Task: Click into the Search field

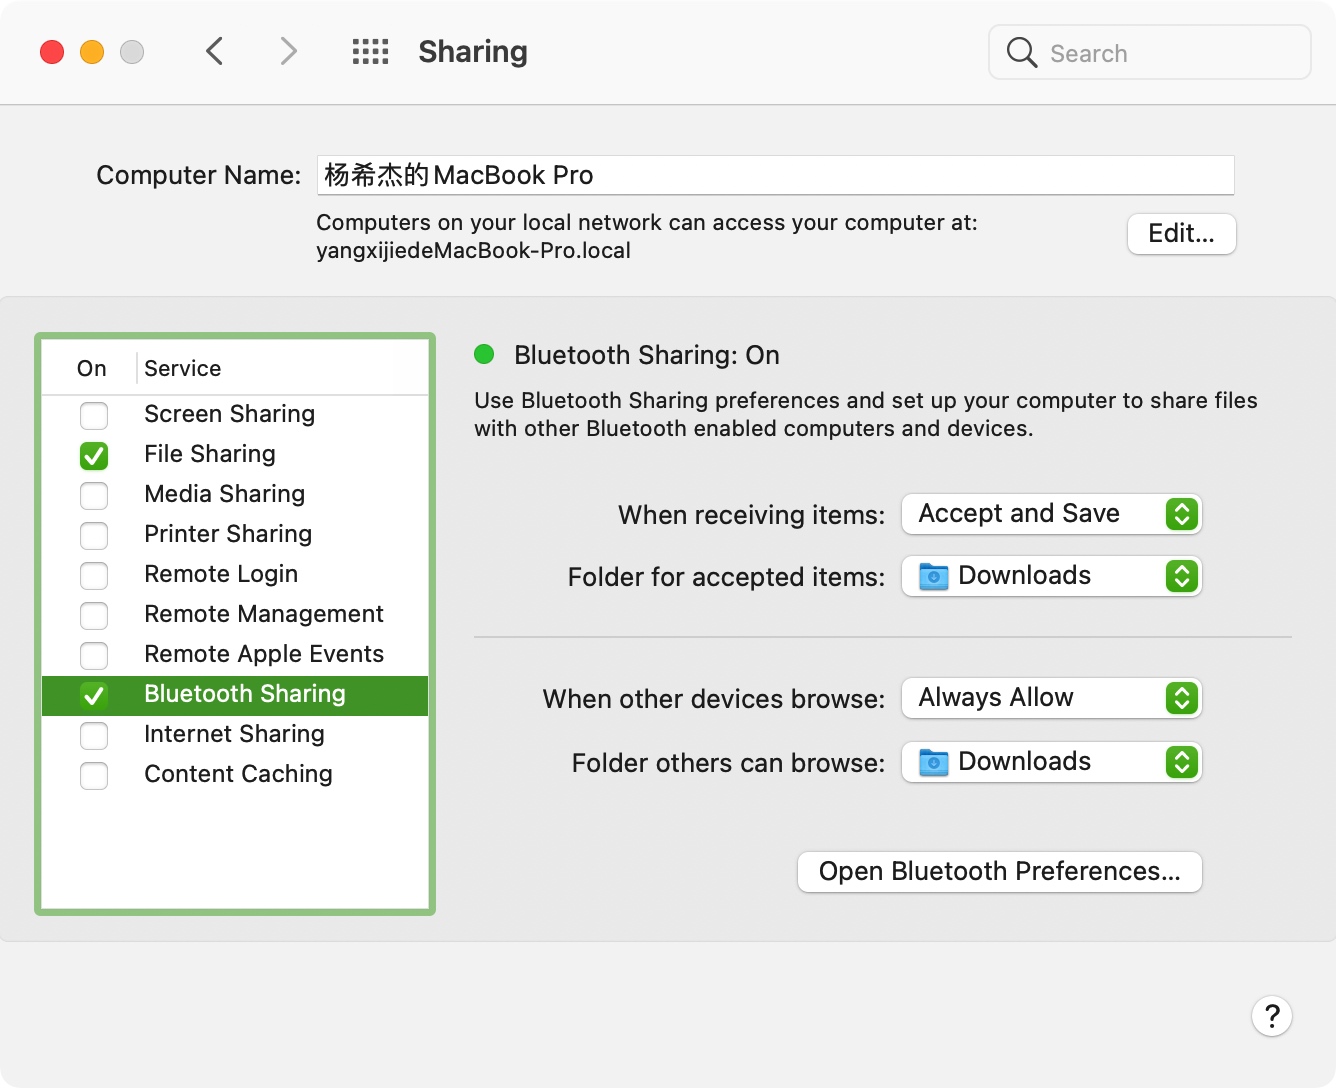Action: coord(1150,52)
